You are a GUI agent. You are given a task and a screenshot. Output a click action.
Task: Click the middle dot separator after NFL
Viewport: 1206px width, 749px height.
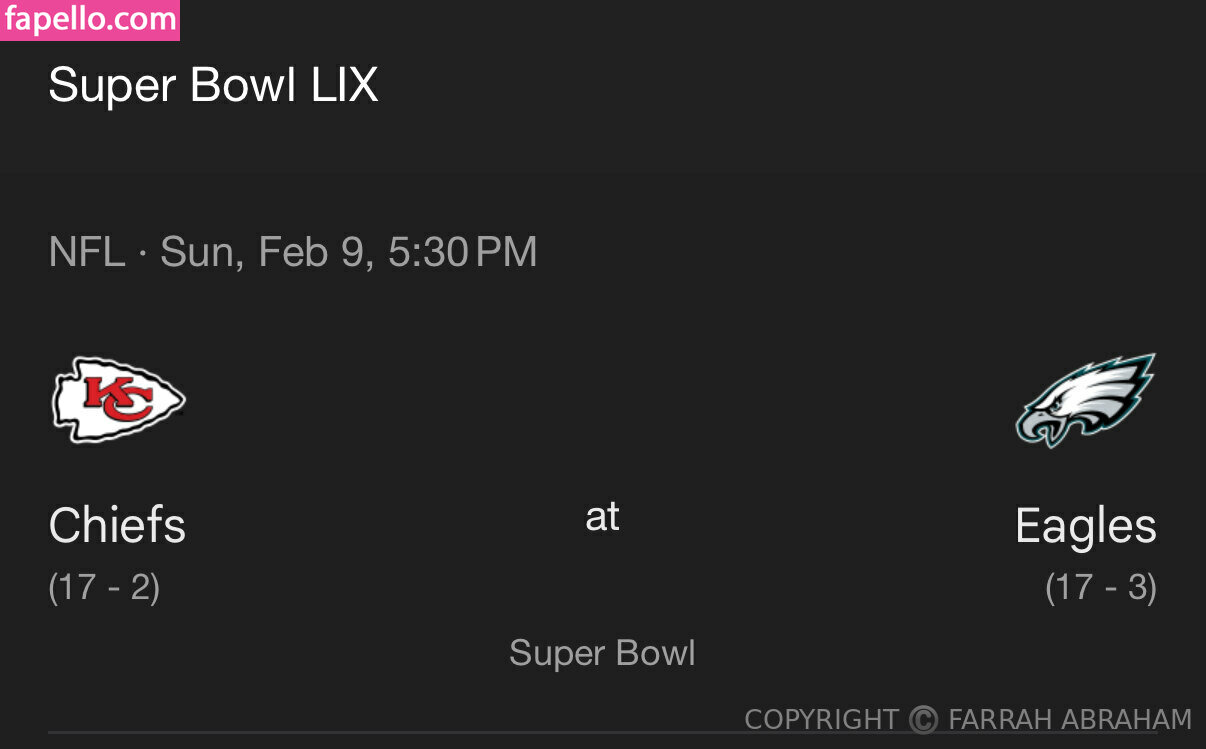142,252
